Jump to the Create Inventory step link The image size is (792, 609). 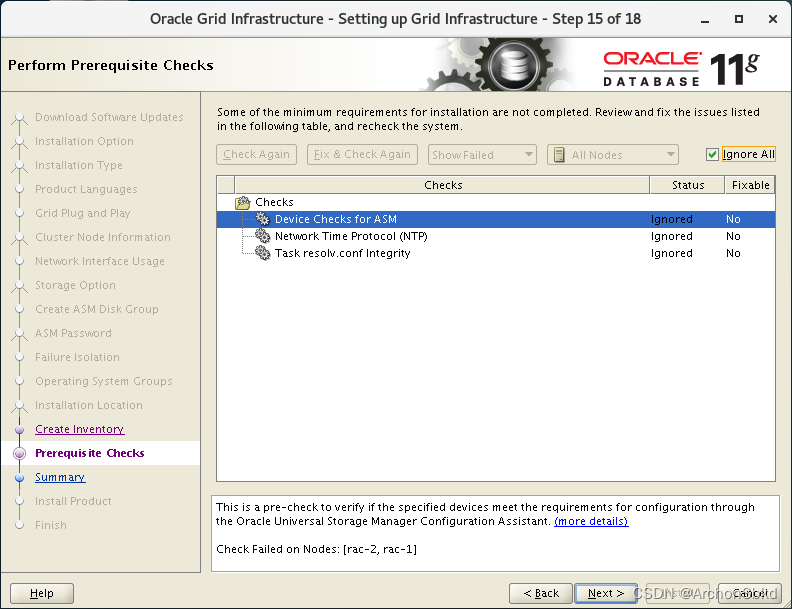pyautogui.click(x=80, y=429)
